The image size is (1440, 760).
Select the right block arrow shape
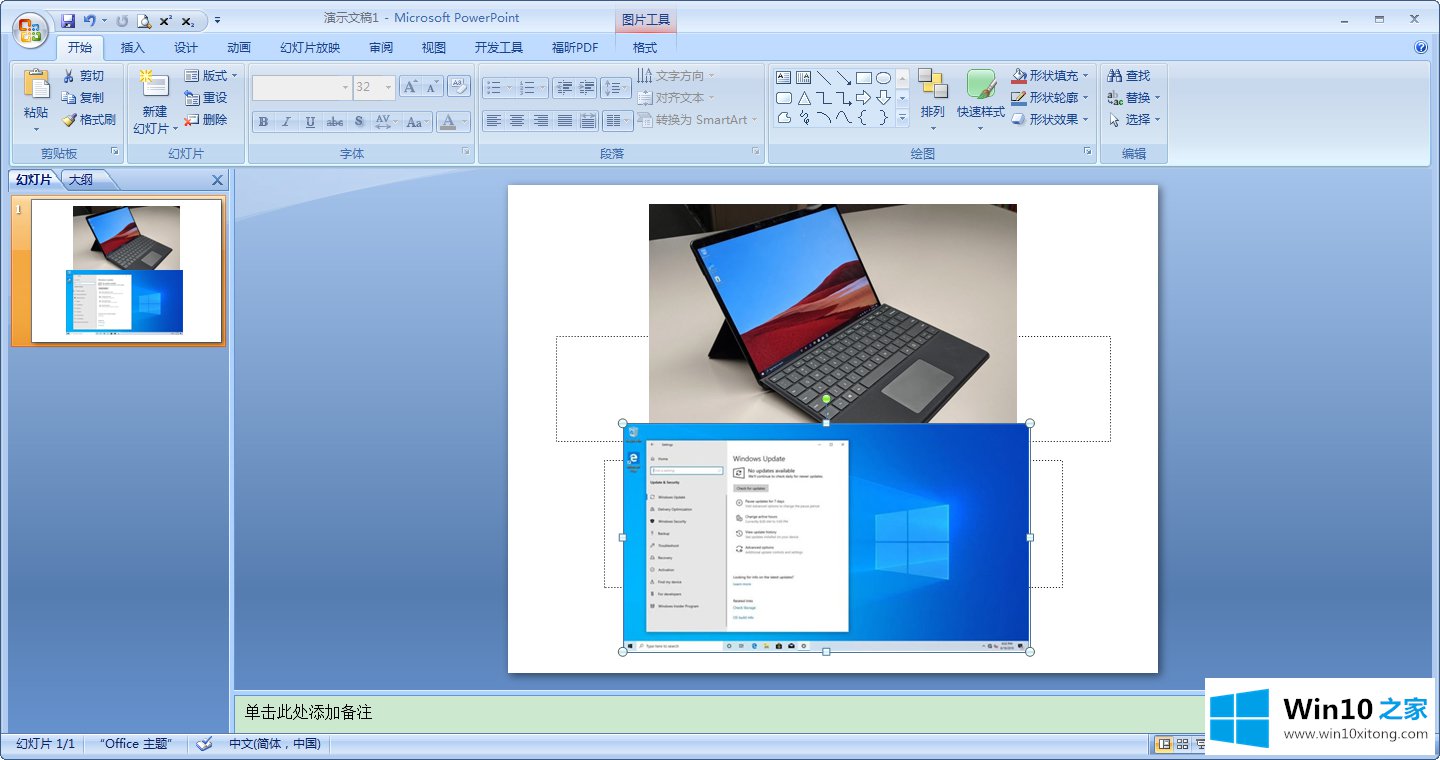tap(863, 98)
